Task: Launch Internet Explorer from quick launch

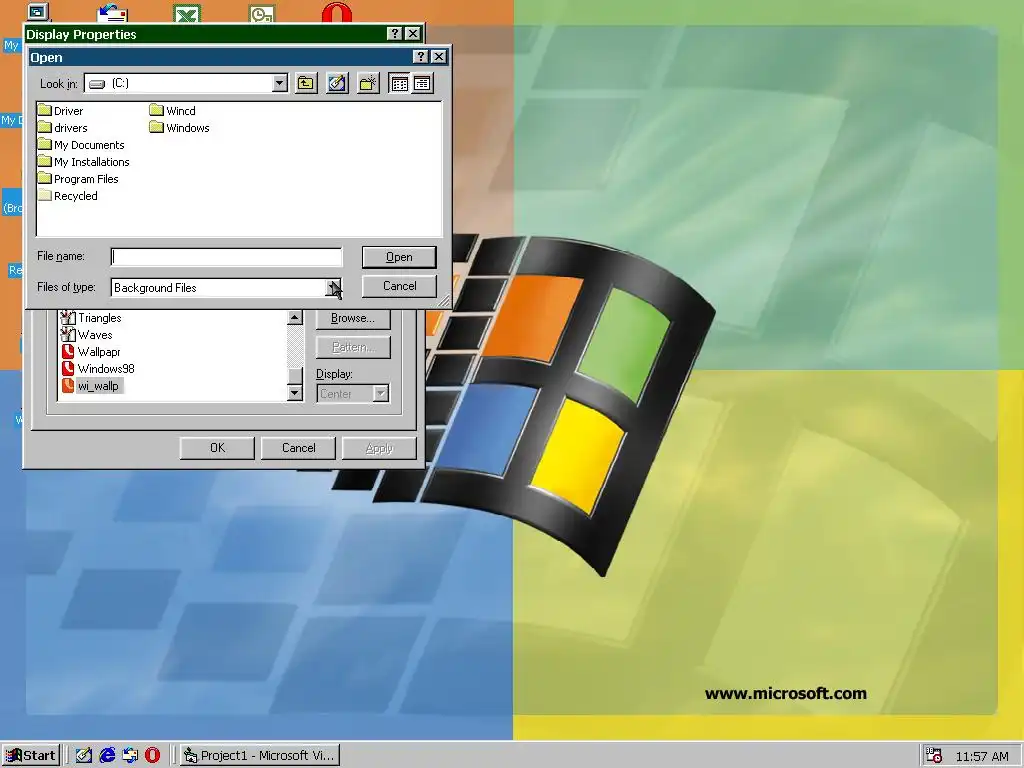Action: click(x=107, y=756)
